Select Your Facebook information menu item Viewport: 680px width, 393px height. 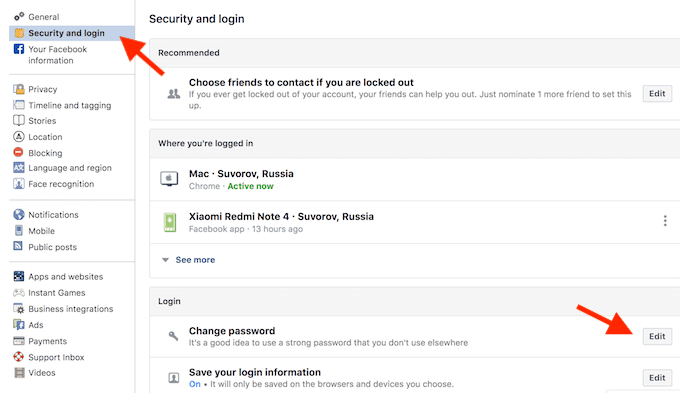pyautogui.click(x=57, y=55)
